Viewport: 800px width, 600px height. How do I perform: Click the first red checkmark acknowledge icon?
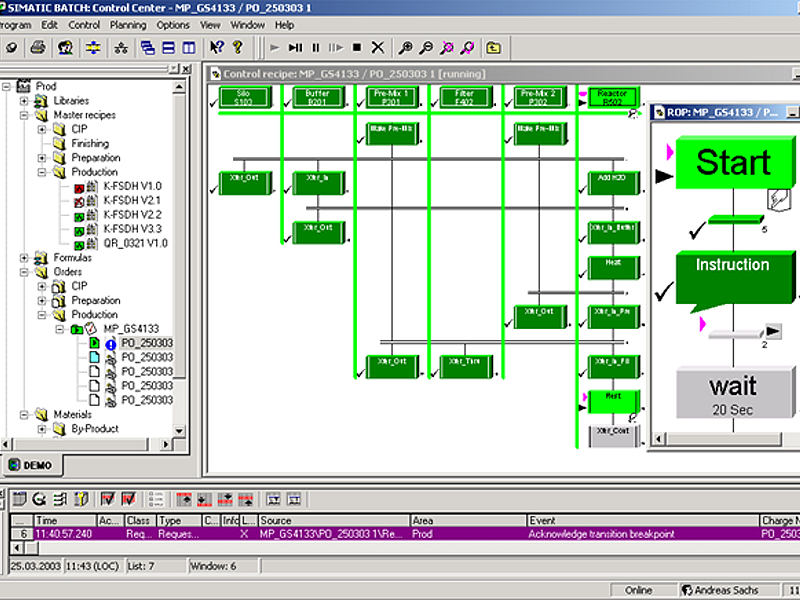pos(108,499)
